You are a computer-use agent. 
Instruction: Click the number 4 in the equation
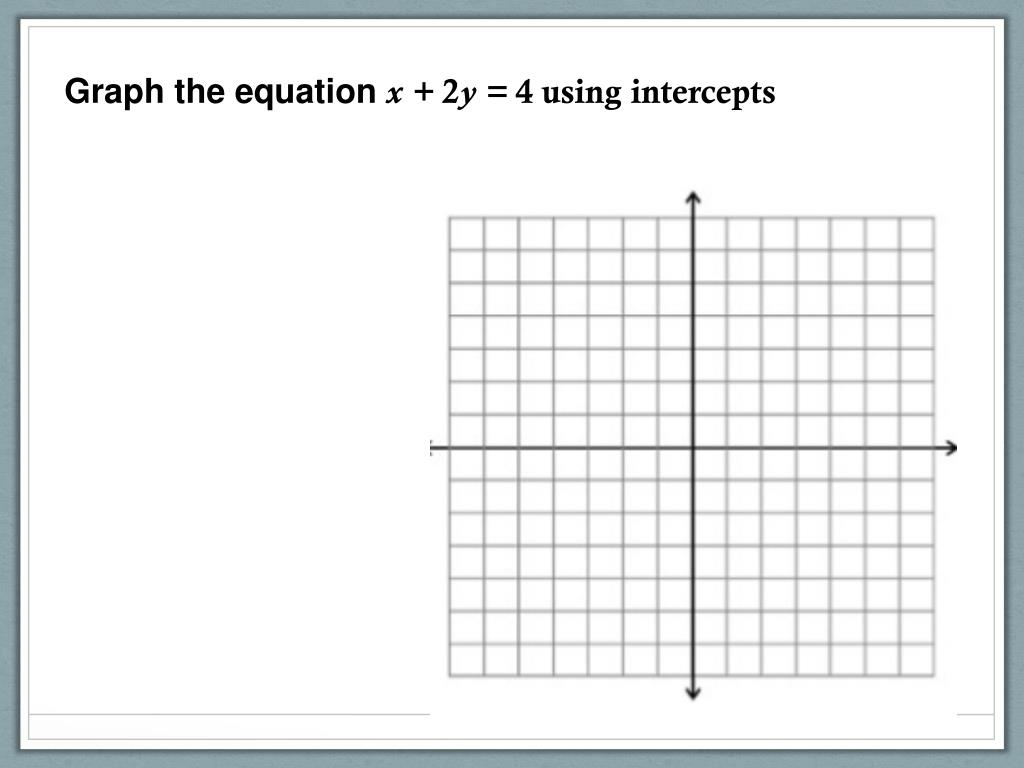[x=524, y=91]
